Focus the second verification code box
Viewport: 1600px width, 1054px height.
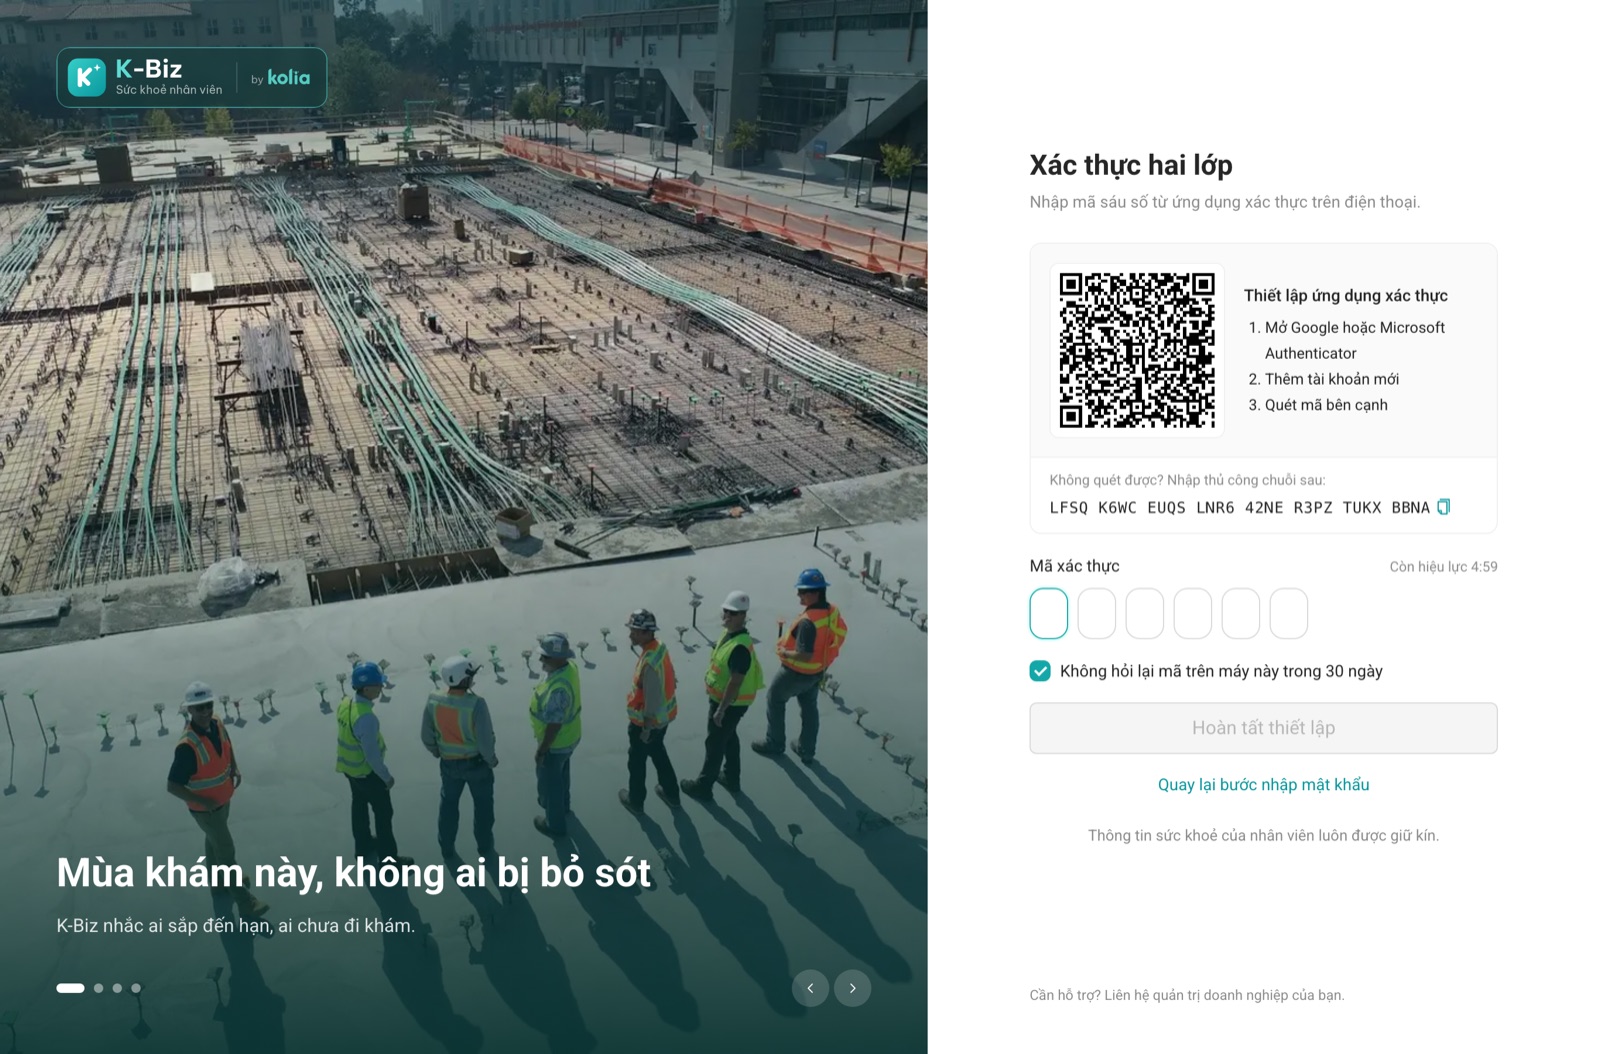click(1097, 613)
